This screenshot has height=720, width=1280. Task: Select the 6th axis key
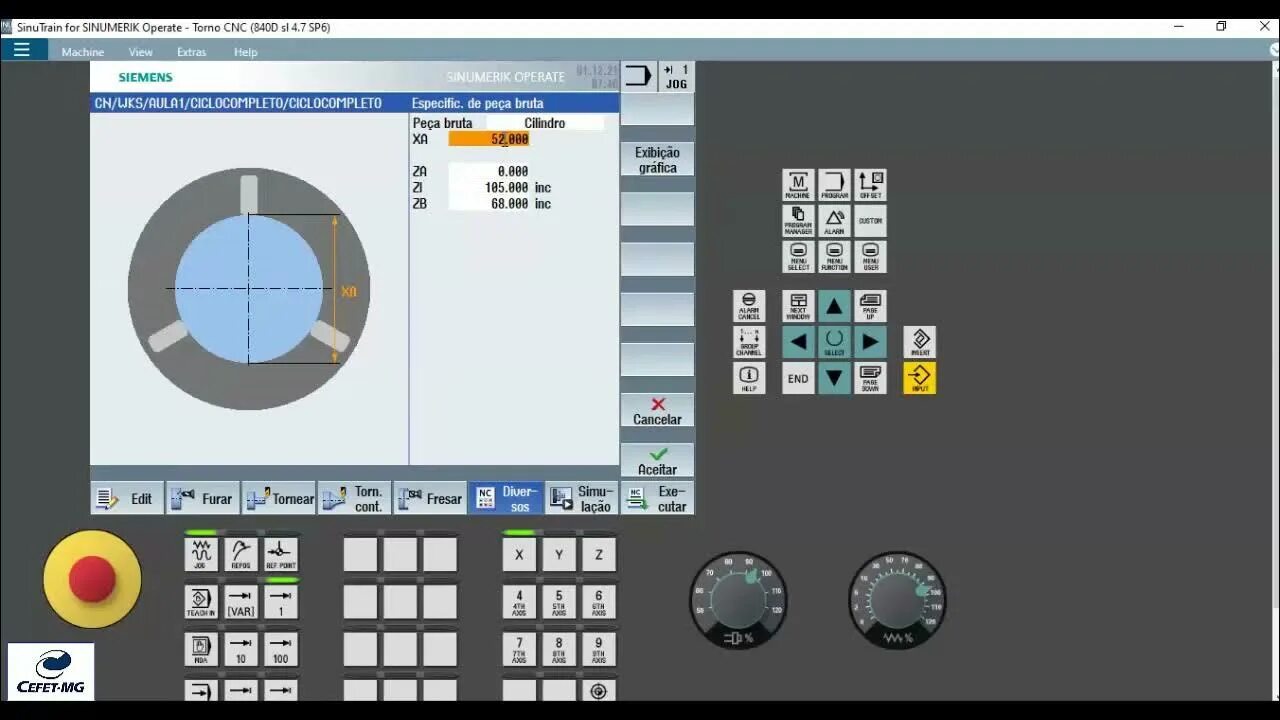point(599,602)
